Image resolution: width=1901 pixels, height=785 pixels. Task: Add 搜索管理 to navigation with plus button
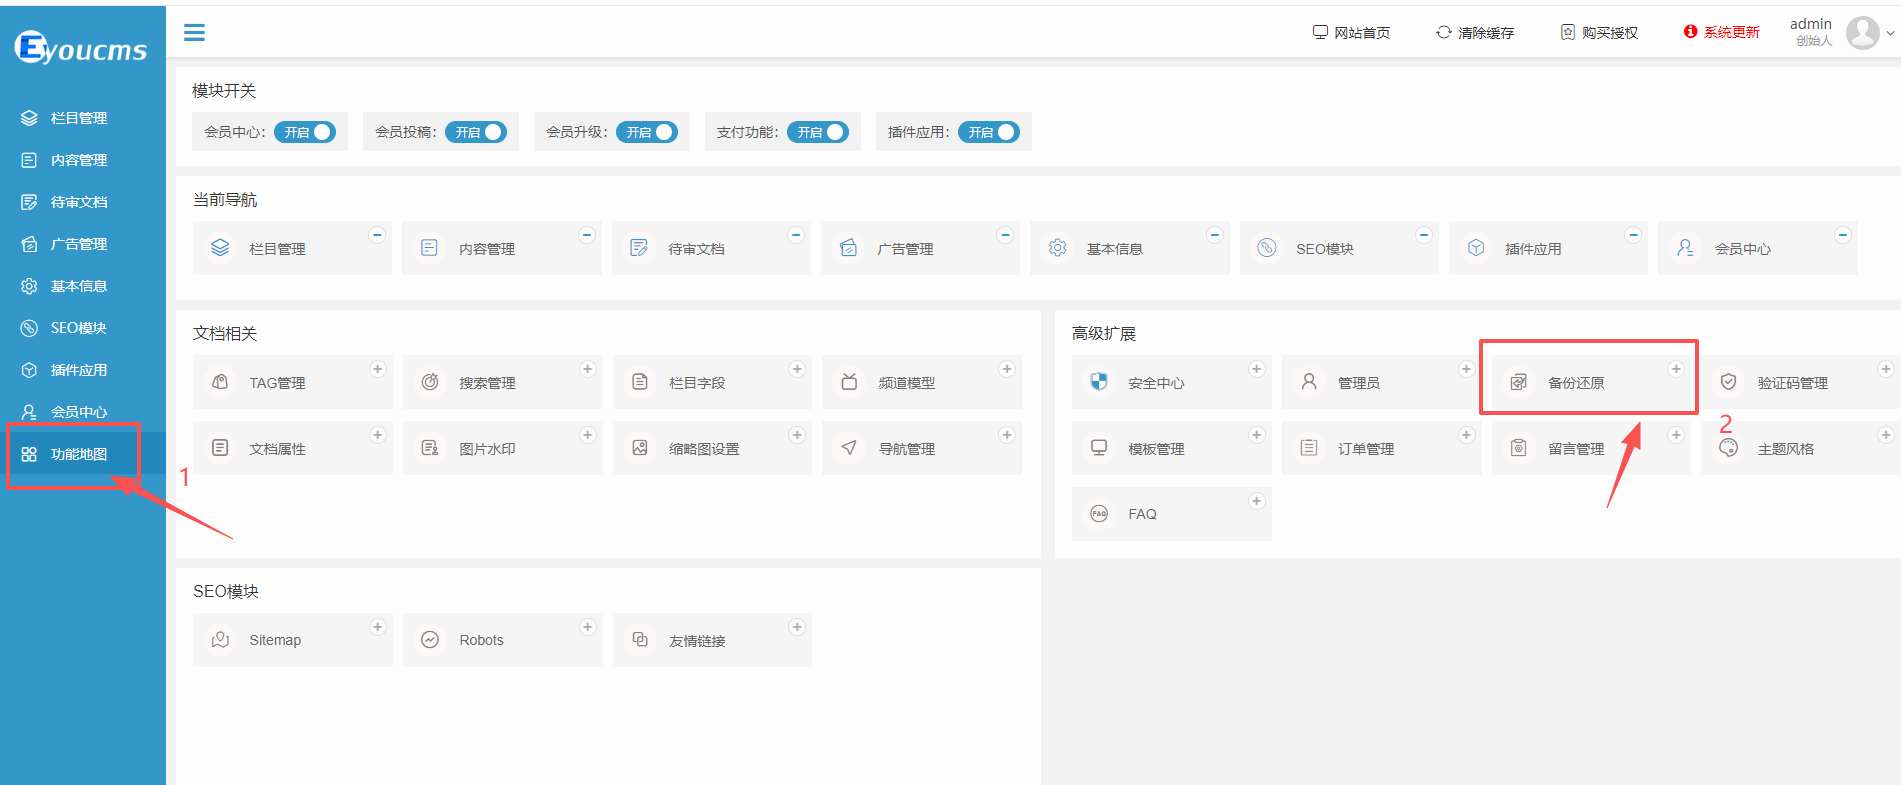[x=587, y=369]
